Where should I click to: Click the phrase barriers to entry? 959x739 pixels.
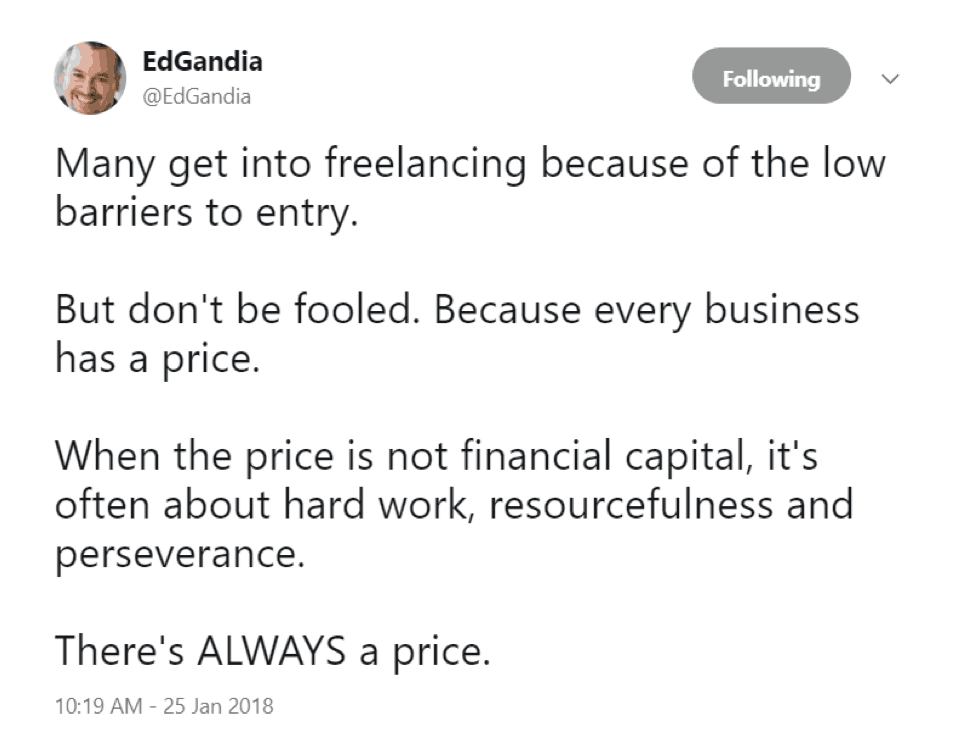(x=207, y=213)
